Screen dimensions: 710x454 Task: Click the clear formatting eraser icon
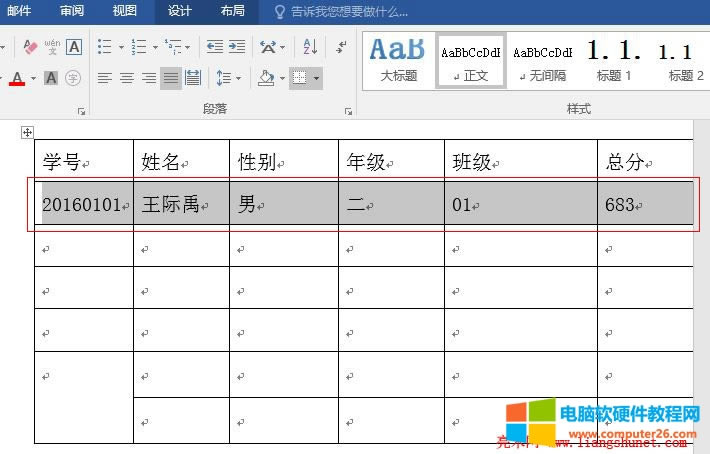point(29,47)
